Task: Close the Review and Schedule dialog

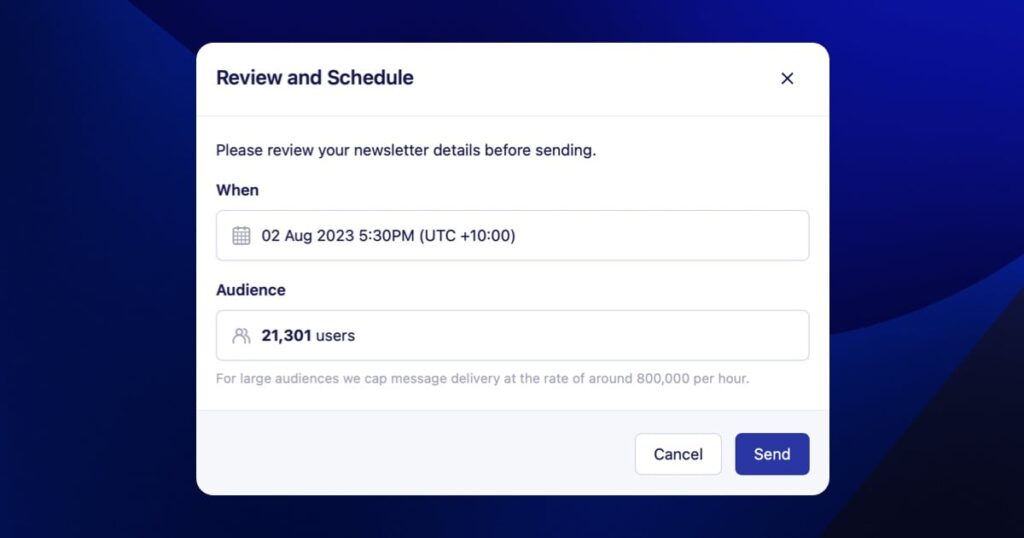Action: click(787, 78)
